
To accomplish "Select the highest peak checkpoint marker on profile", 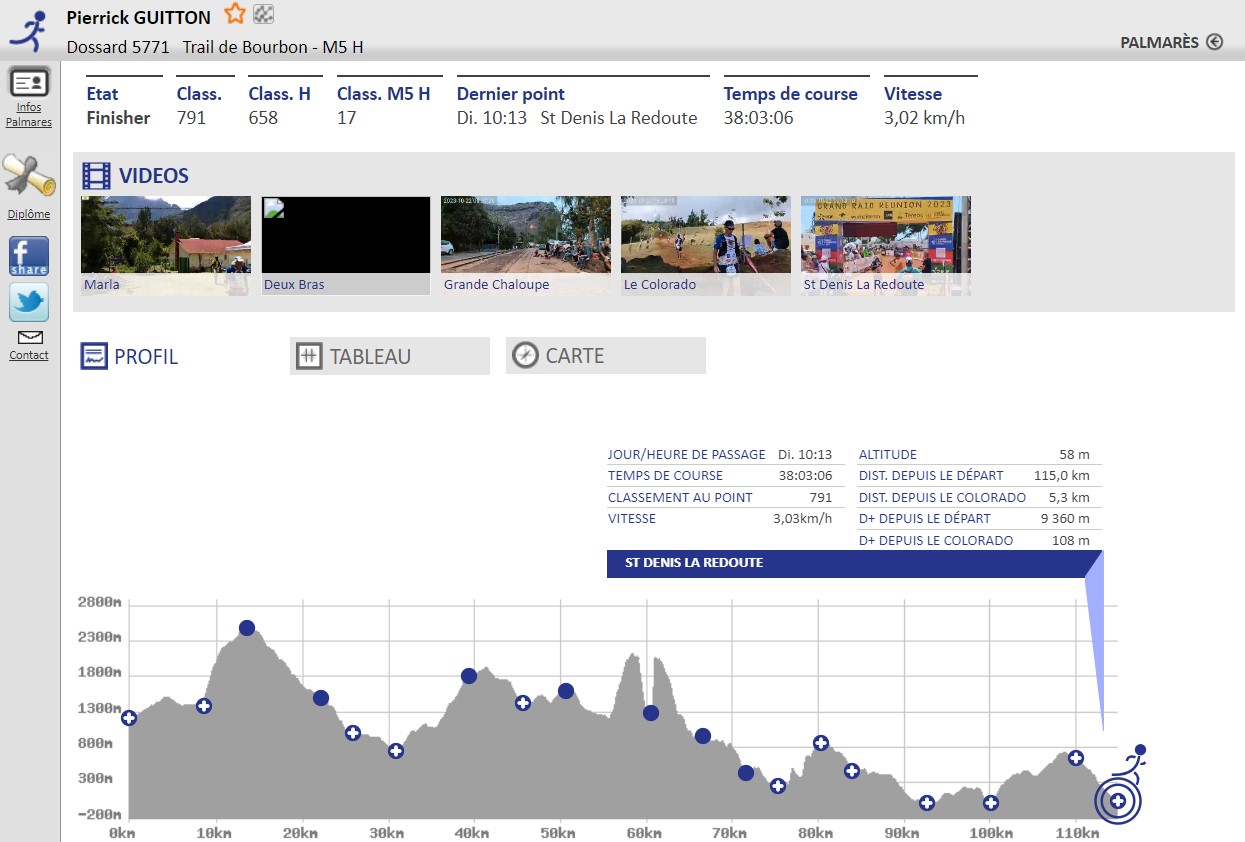I will [x=247, y=628].
